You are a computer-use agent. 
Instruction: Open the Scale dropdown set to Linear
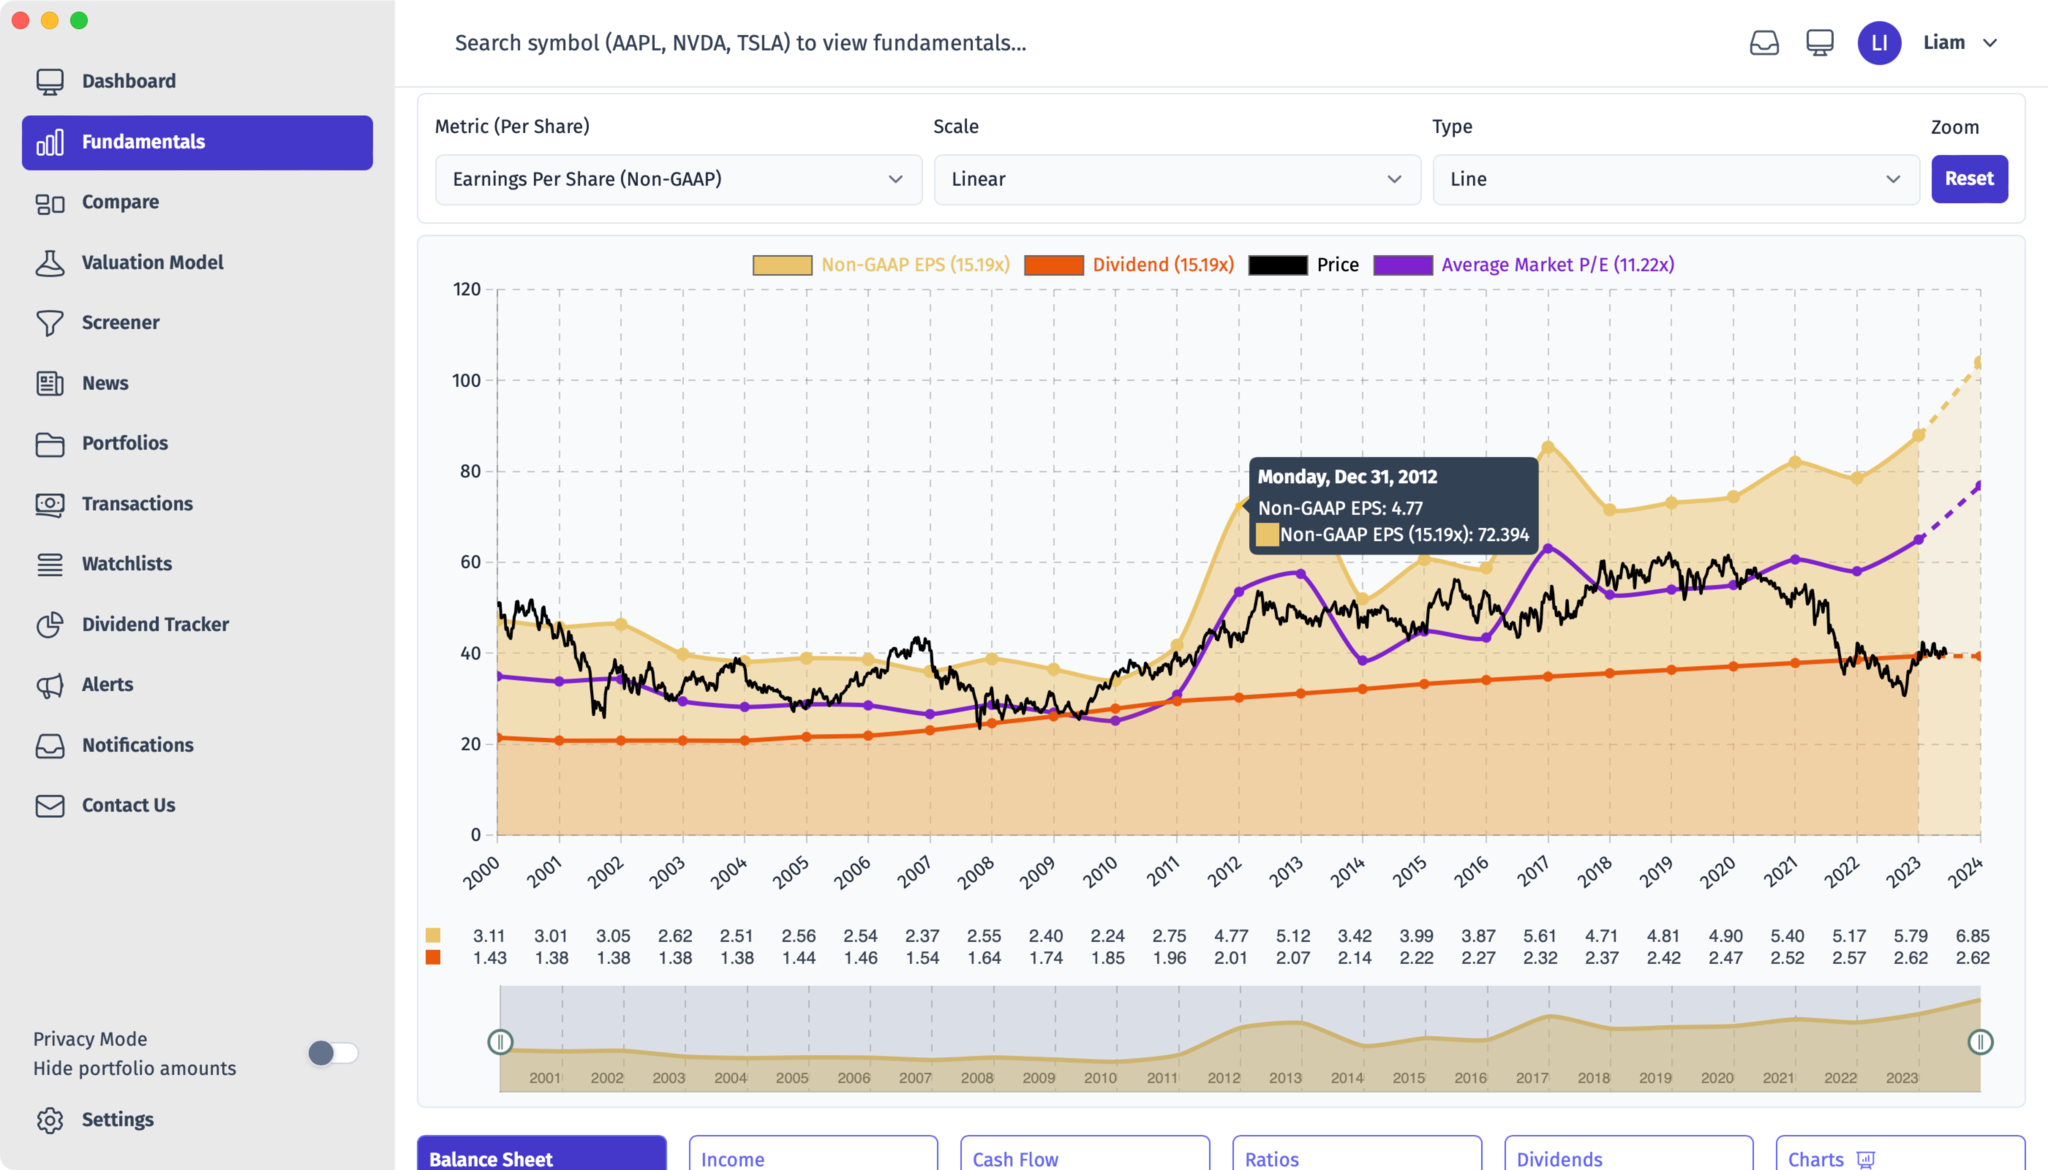pos(1177,179)
